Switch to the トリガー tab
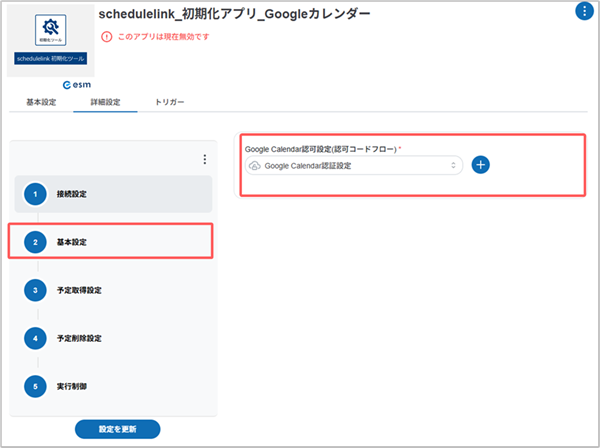This screenshot has height=448, width=600. tap(169, 102)
